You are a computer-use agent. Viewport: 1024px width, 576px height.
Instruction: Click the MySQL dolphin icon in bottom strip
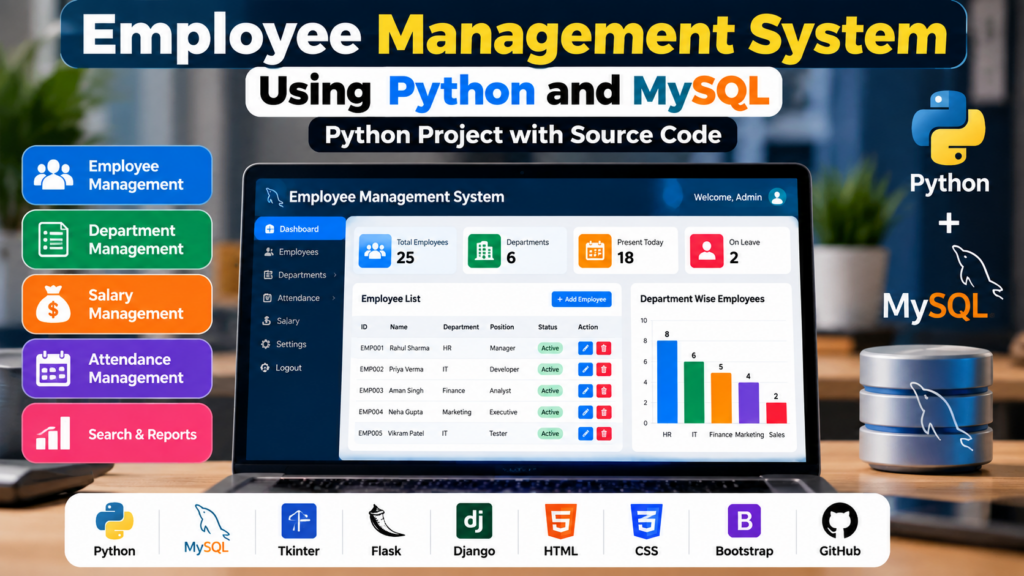click(x=210, y=521)
